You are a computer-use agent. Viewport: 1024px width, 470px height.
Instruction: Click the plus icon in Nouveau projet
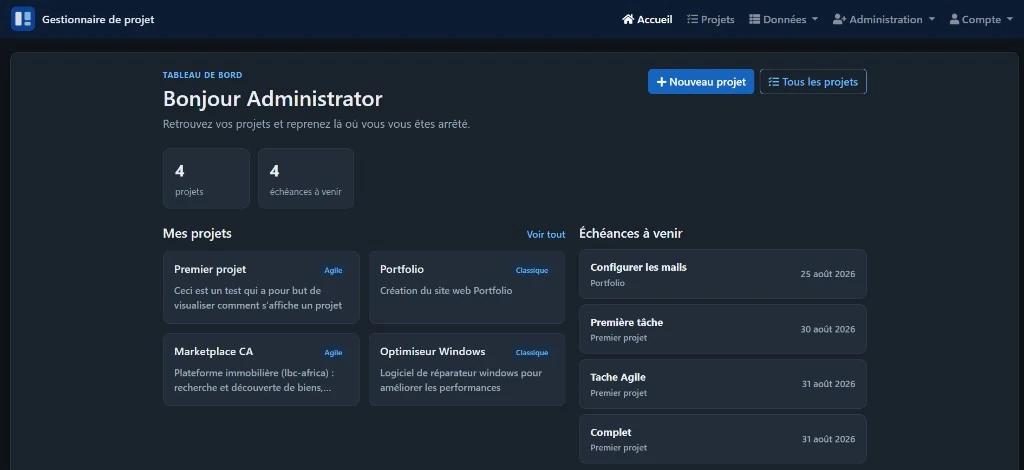[x=662, y=82]
